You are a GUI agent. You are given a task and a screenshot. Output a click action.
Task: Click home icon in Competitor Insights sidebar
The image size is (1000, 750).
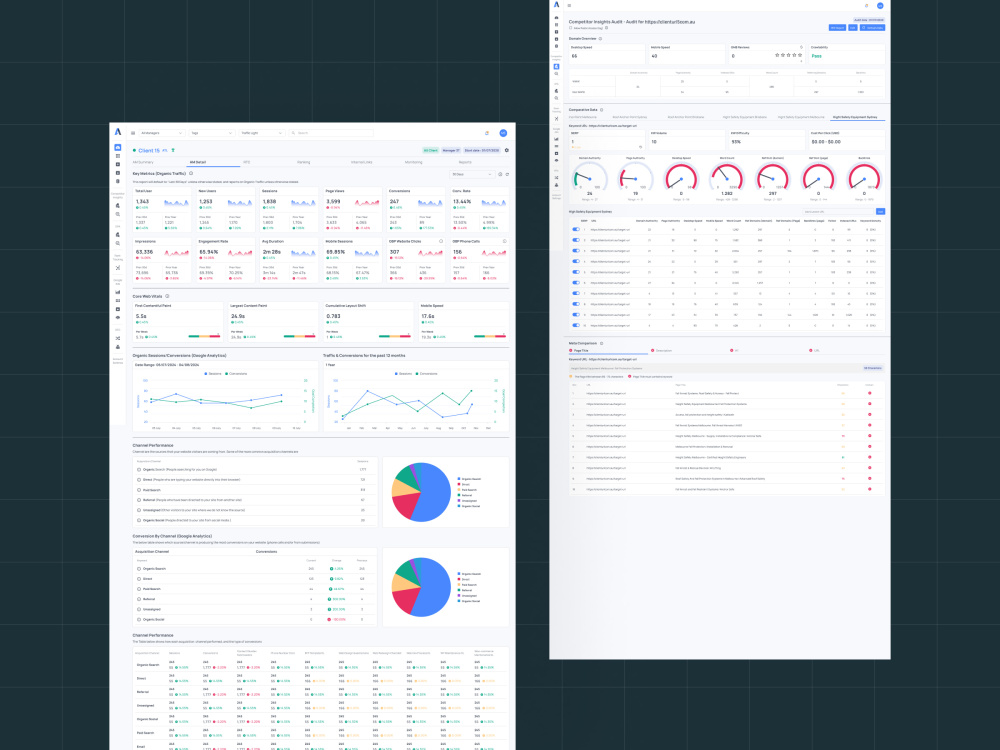point(556,18)
